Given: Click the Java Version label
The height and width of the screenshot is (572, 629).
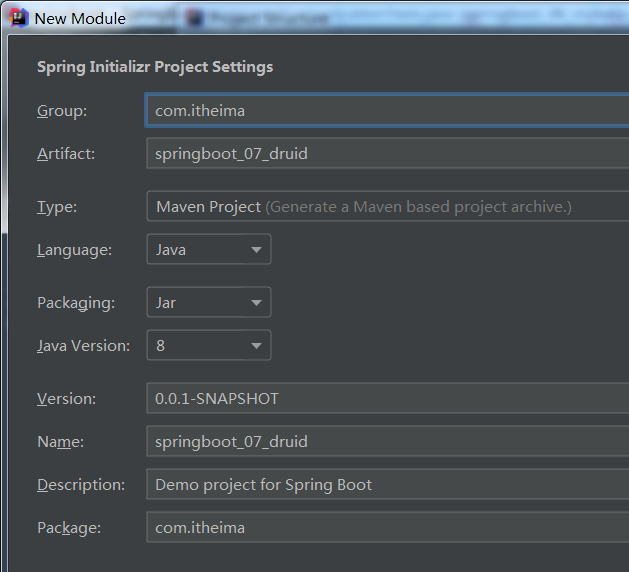Looking at the screenshot, I should click(83, 346).
